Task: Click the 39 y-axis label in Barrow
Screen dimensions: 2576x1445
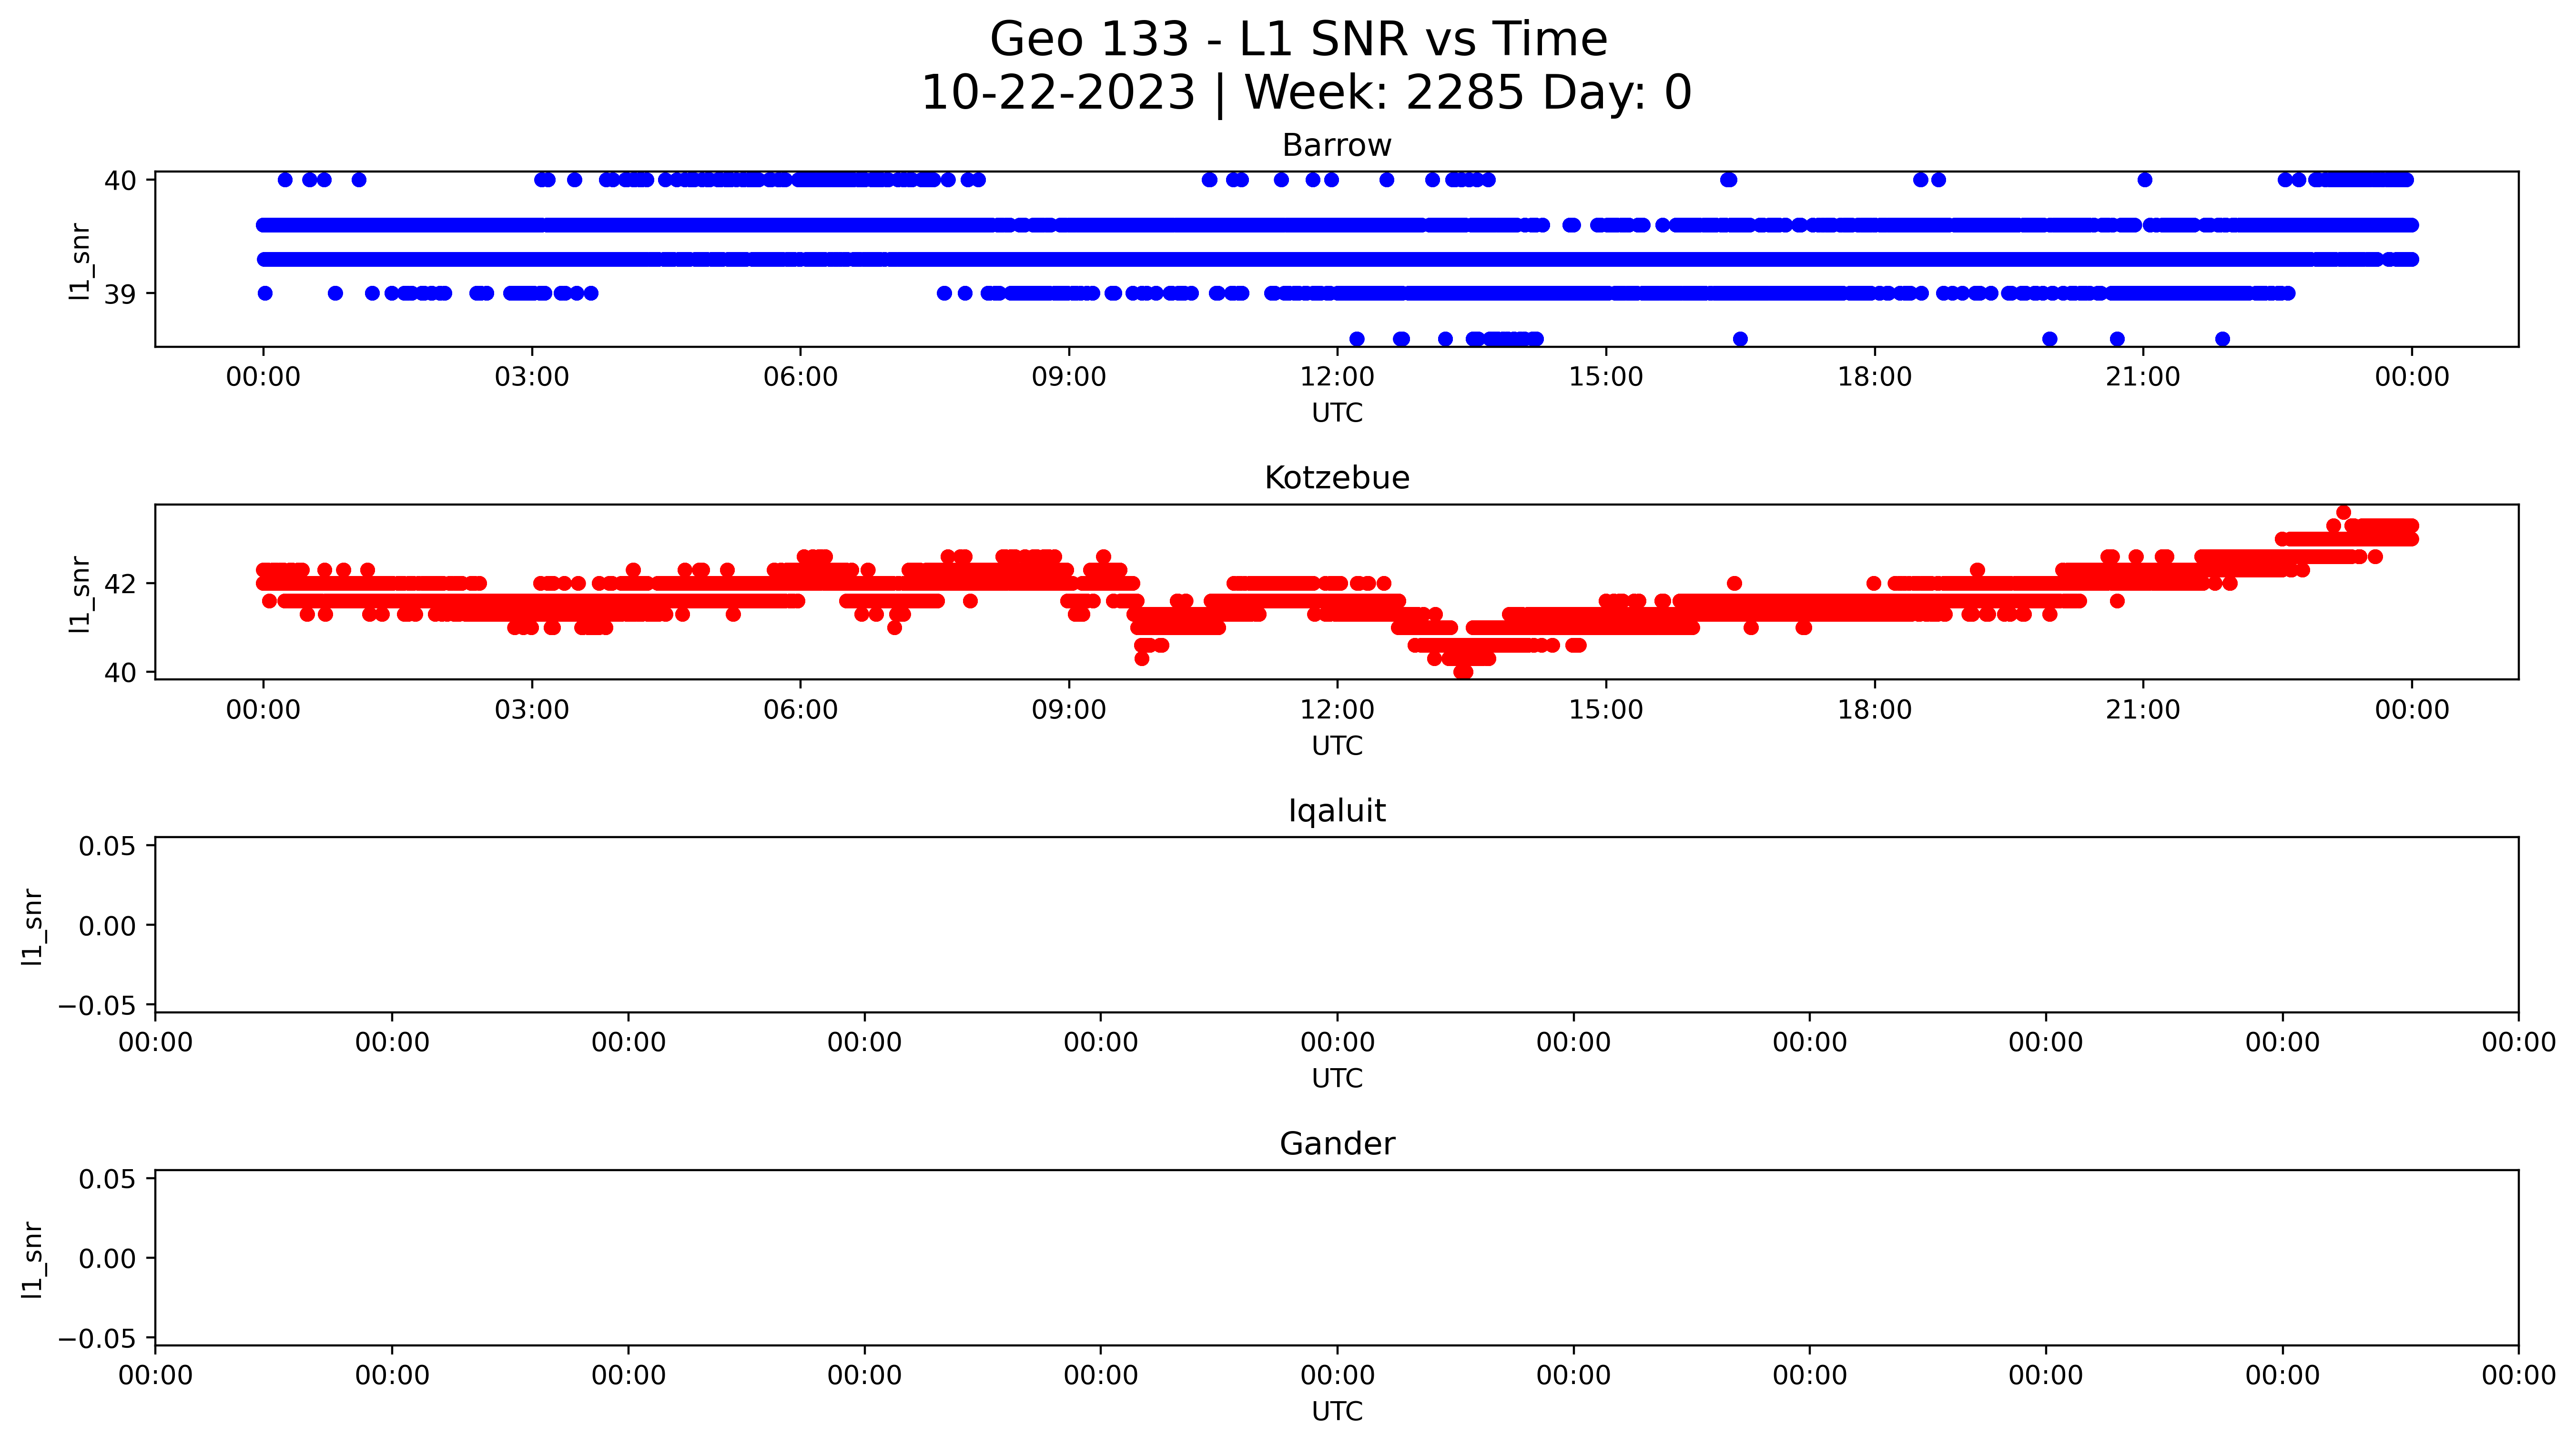Action: pyautogui.click(x=120, y=295)
